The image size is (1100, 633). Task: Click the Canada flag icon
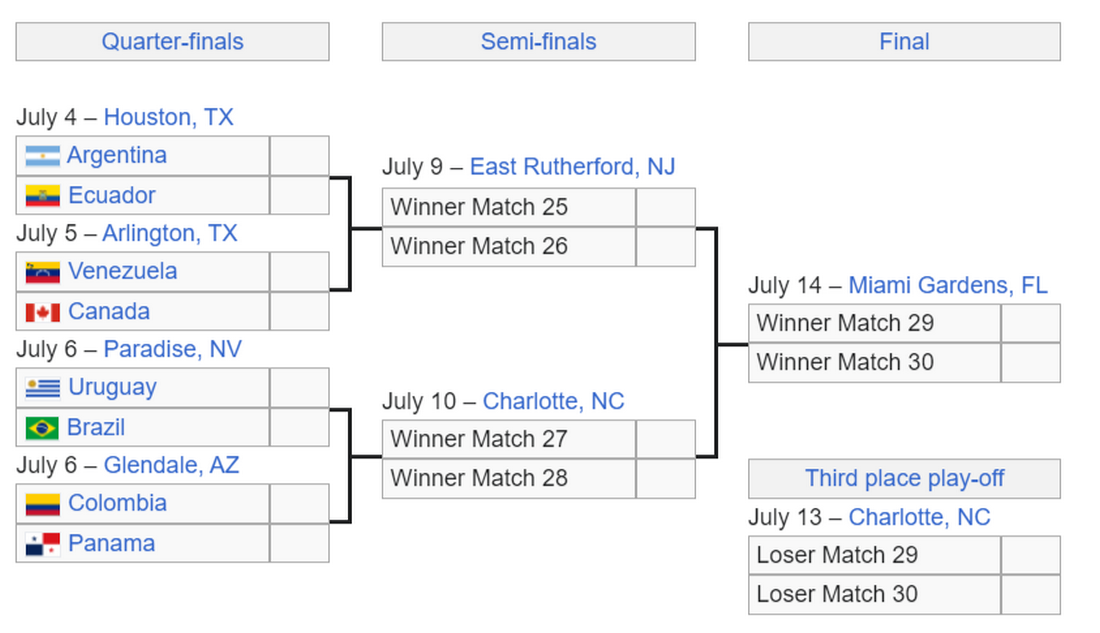[42, 312]
